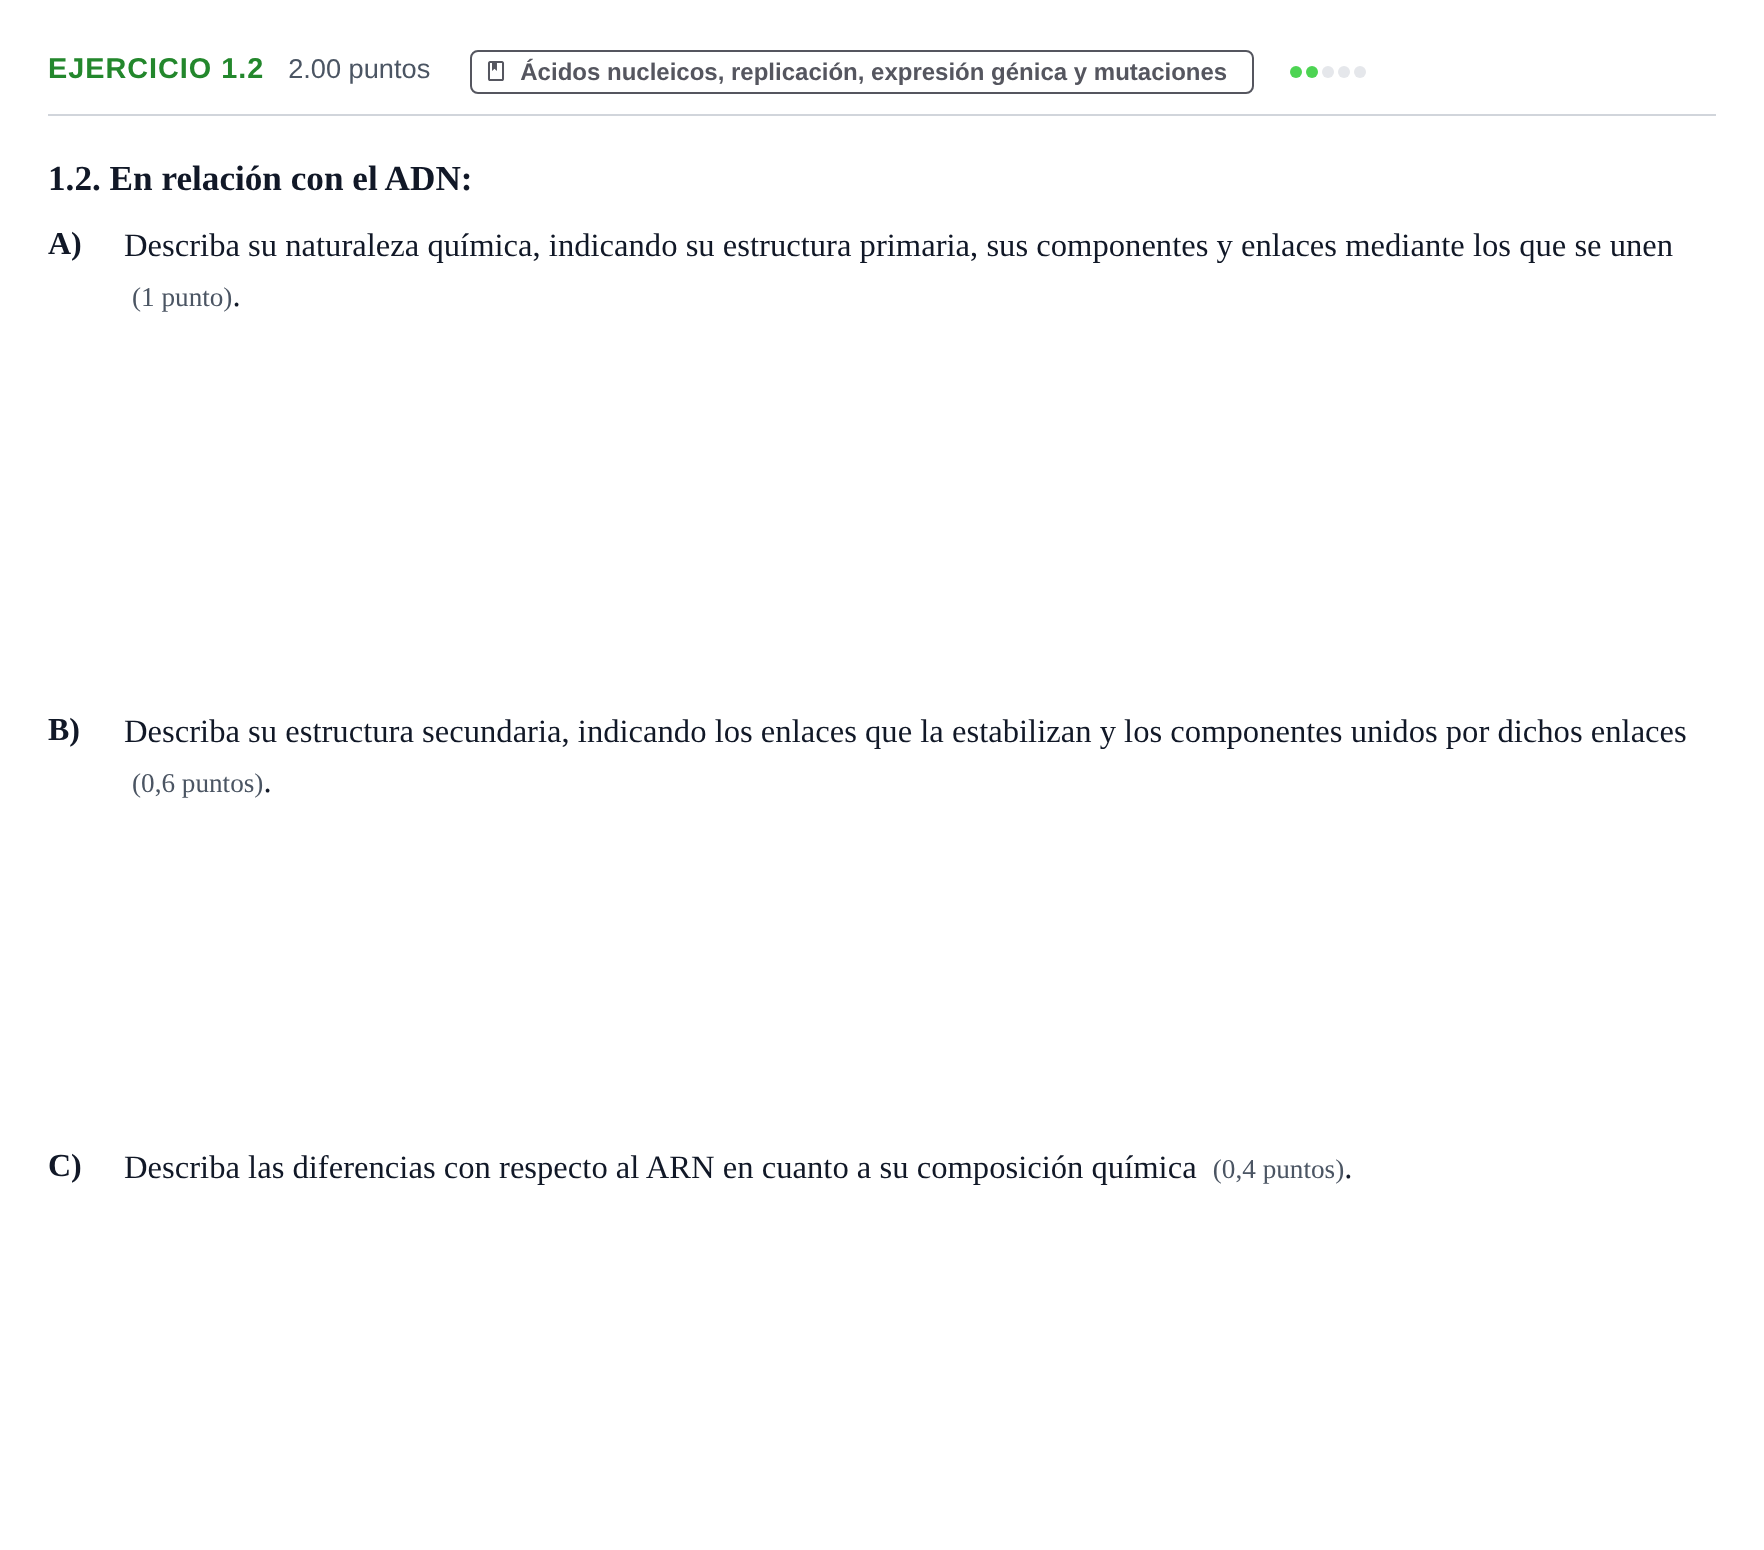This screenshot has width=1764, height=1550.
Task: Click the green difficulty dots indicator
Action: click(x=1328, y=72)
